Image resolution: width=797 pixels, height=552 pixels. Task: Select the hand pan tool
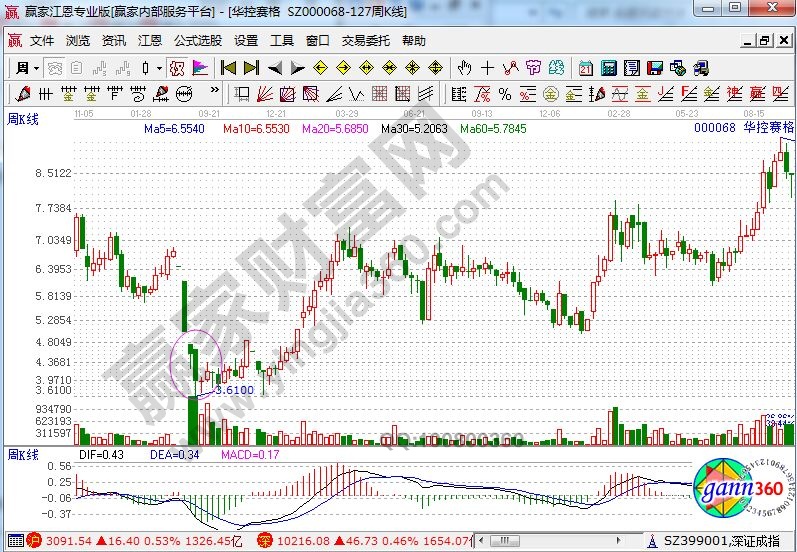pos(464,68)
